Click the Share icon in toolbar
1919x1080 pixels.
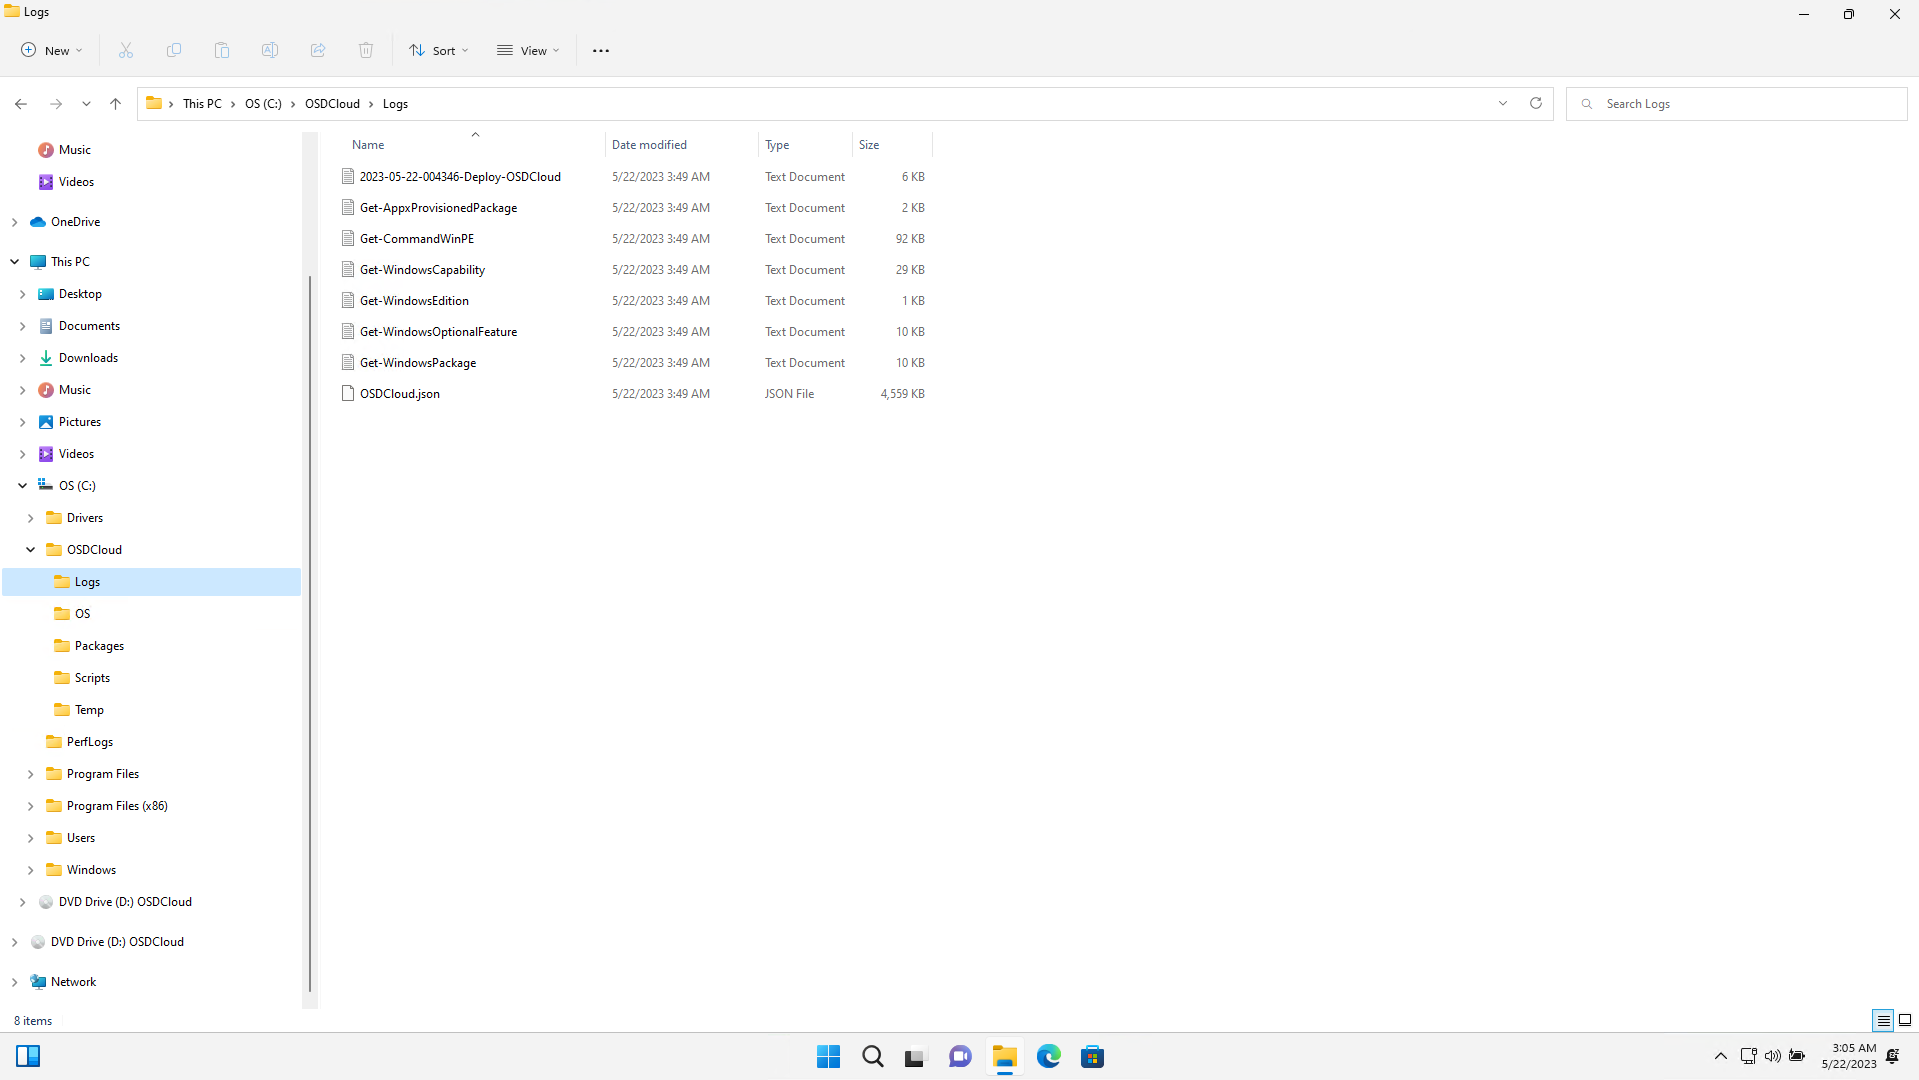[318, 50]
